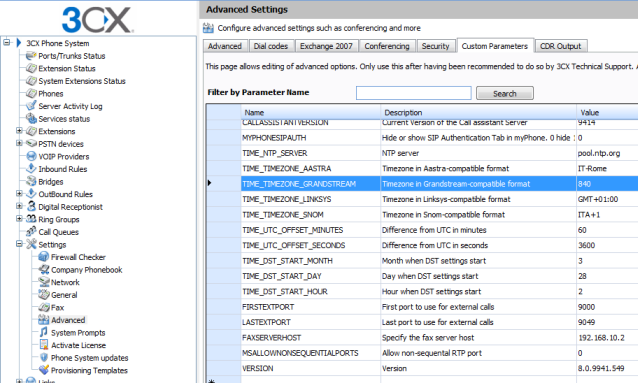Click the VERSION value 8.0.9941.549
Image resolution: width=638 pixels, height=383 pixels.
click(x=607, y=368)
